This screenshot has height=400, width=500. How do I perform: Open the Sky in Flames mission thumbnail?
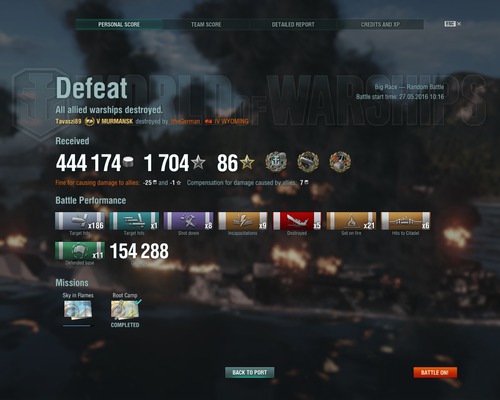[x=78, y=310]
